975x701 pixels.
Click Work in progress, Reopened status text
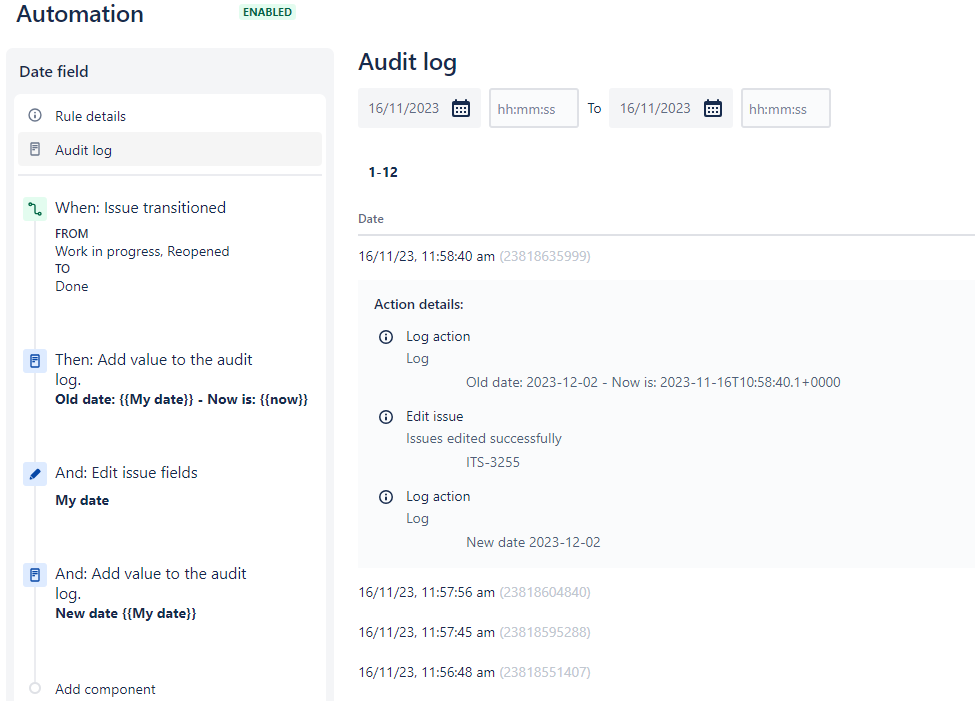click(x=142, y=251)
